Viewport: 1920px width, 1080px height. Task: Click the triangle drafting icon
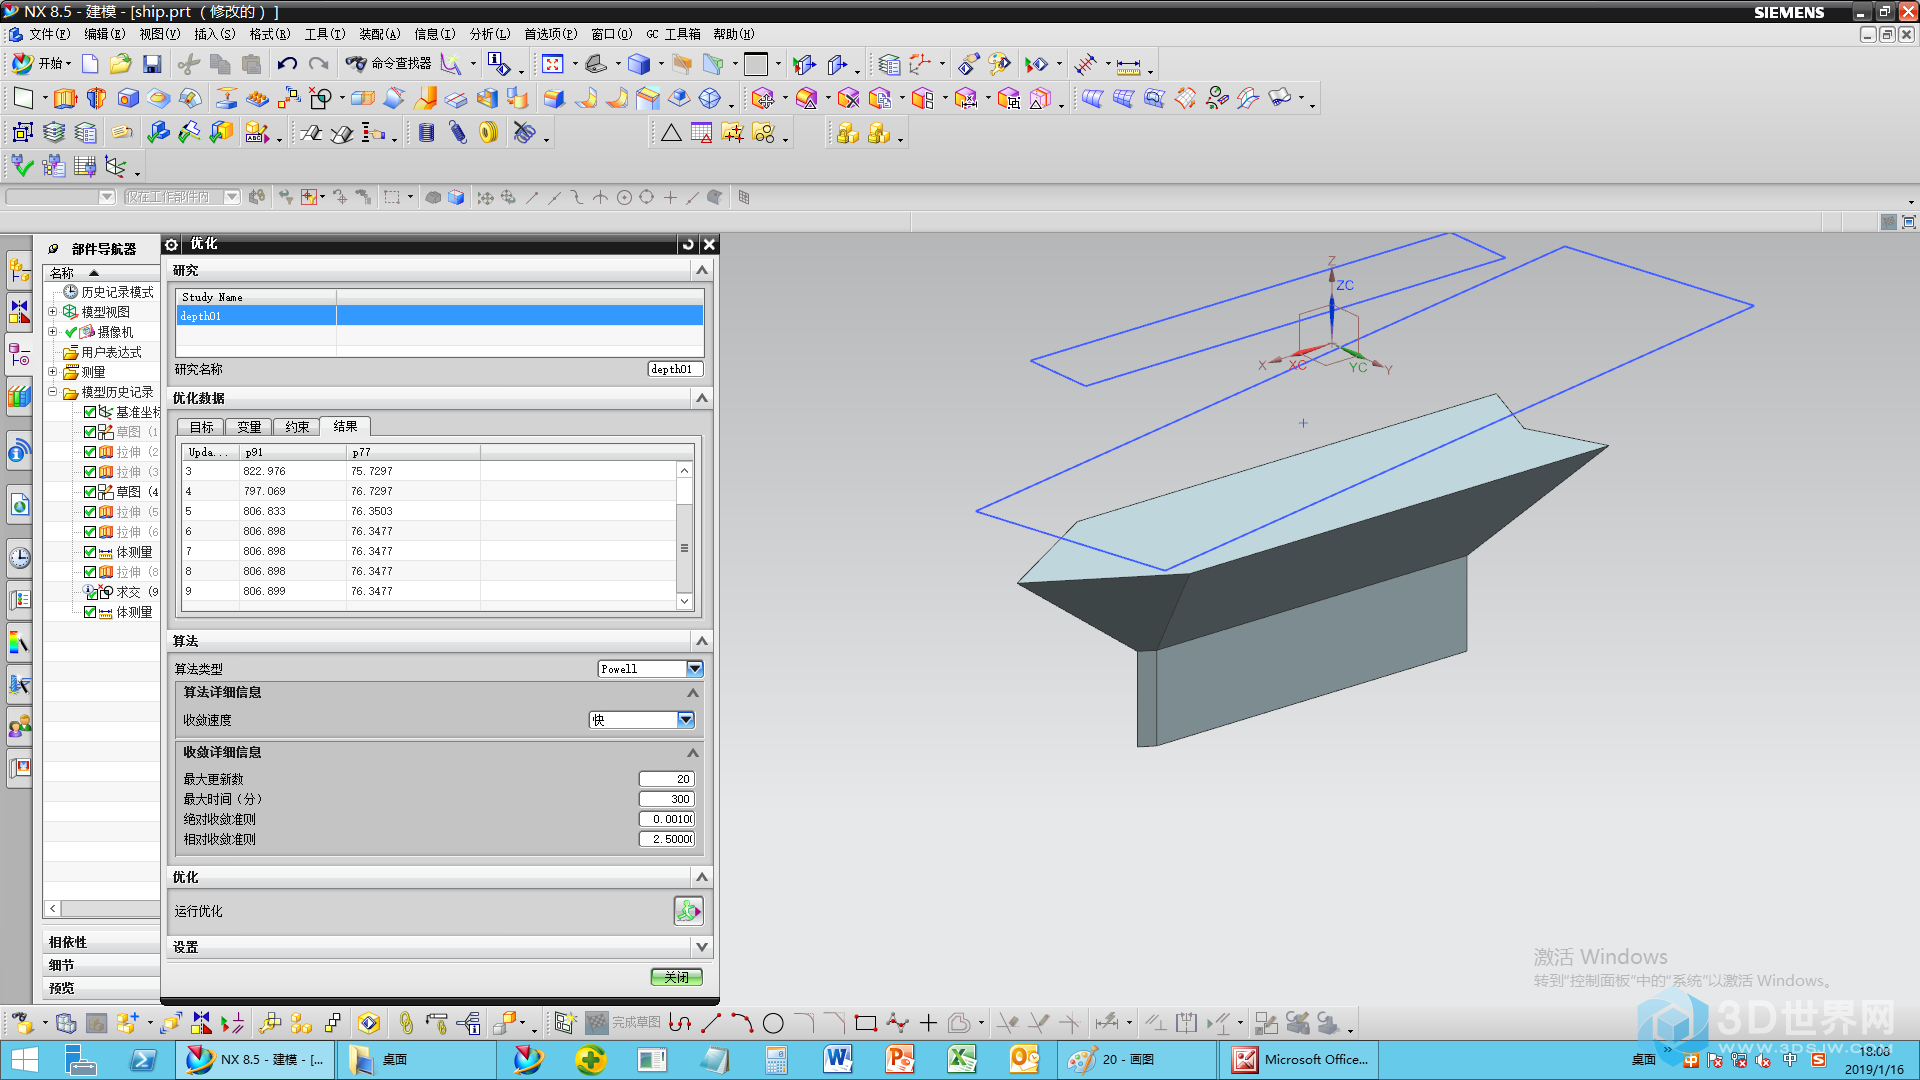tap(671, 133)
